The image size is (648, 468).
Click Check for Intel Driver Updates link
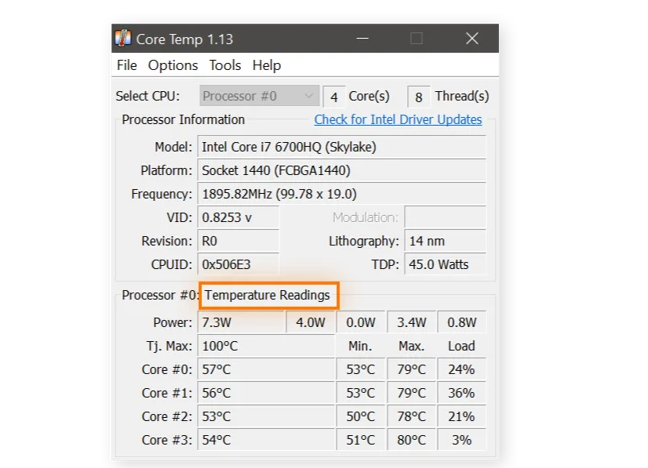(x=398, y=120)
